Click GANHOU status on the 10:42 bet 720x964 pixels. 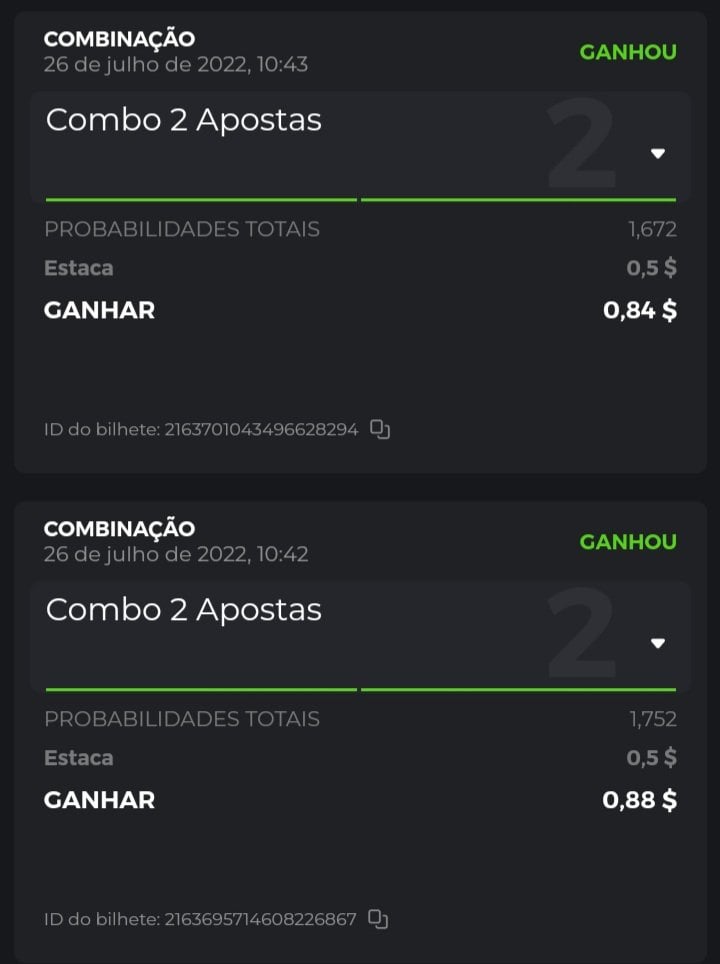[x=628, y=542]
